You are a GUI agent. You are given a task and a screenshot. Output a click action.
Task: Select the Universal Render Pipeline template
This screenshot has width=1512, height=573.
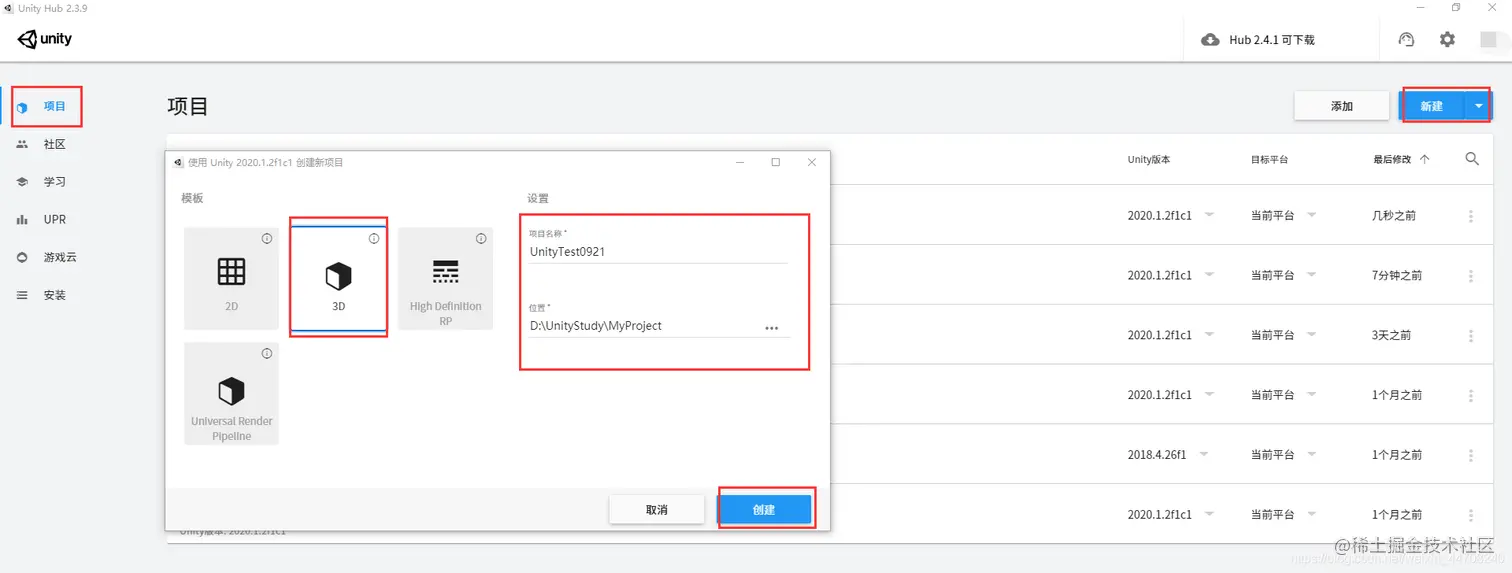(x=231, y=393)
